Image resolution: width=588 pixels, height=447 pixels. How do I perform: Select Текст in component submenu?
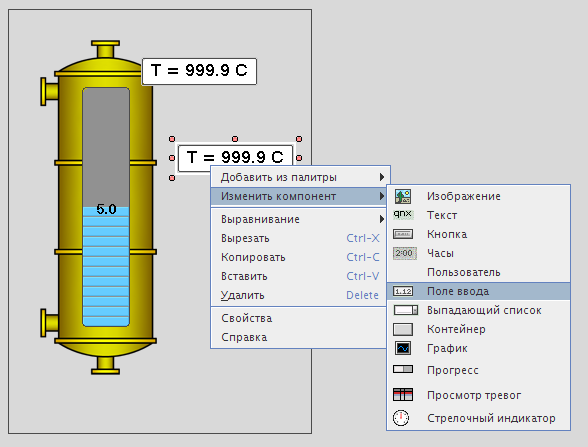(478, 215)
